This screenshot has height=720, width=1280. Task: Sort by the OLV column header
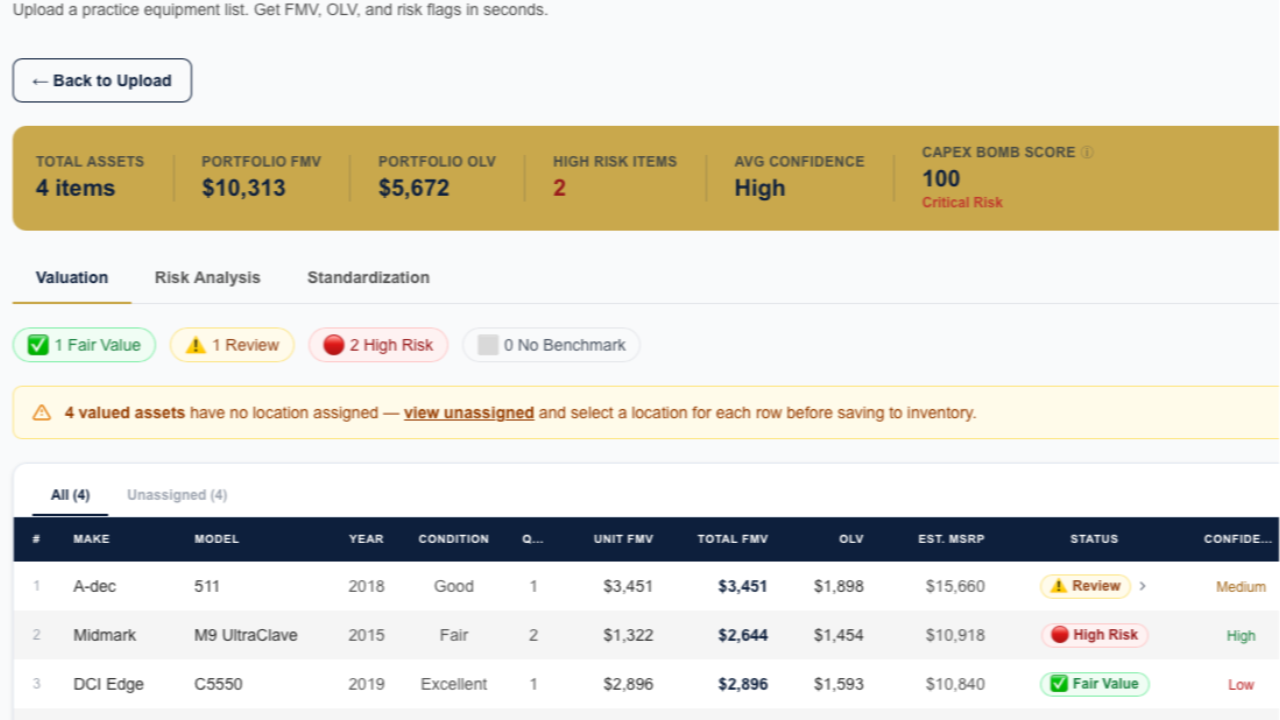851,539
